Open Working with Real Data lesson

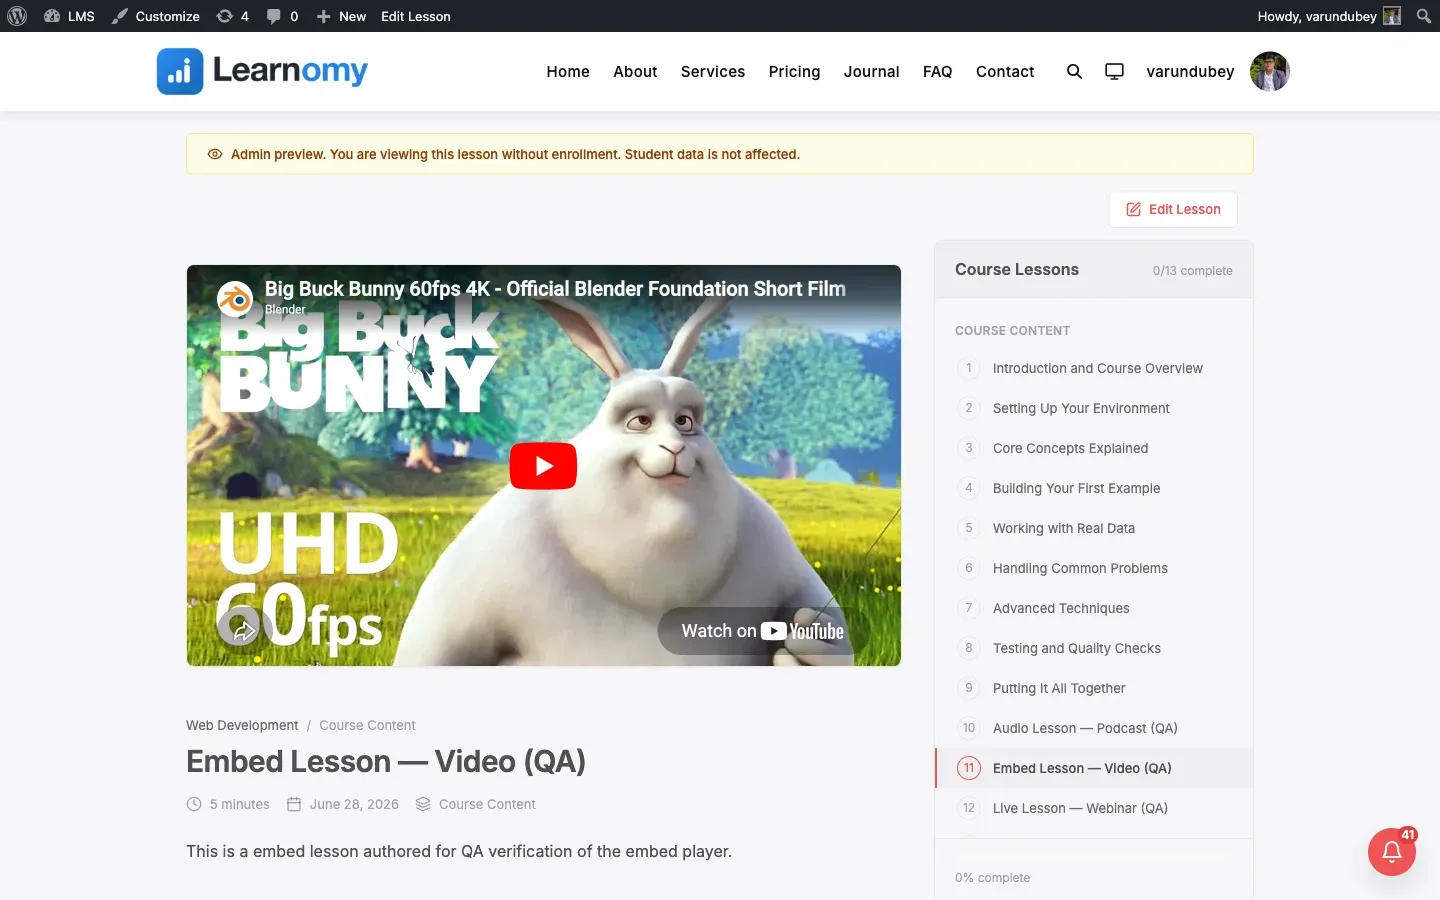[x=1094, y=528]
